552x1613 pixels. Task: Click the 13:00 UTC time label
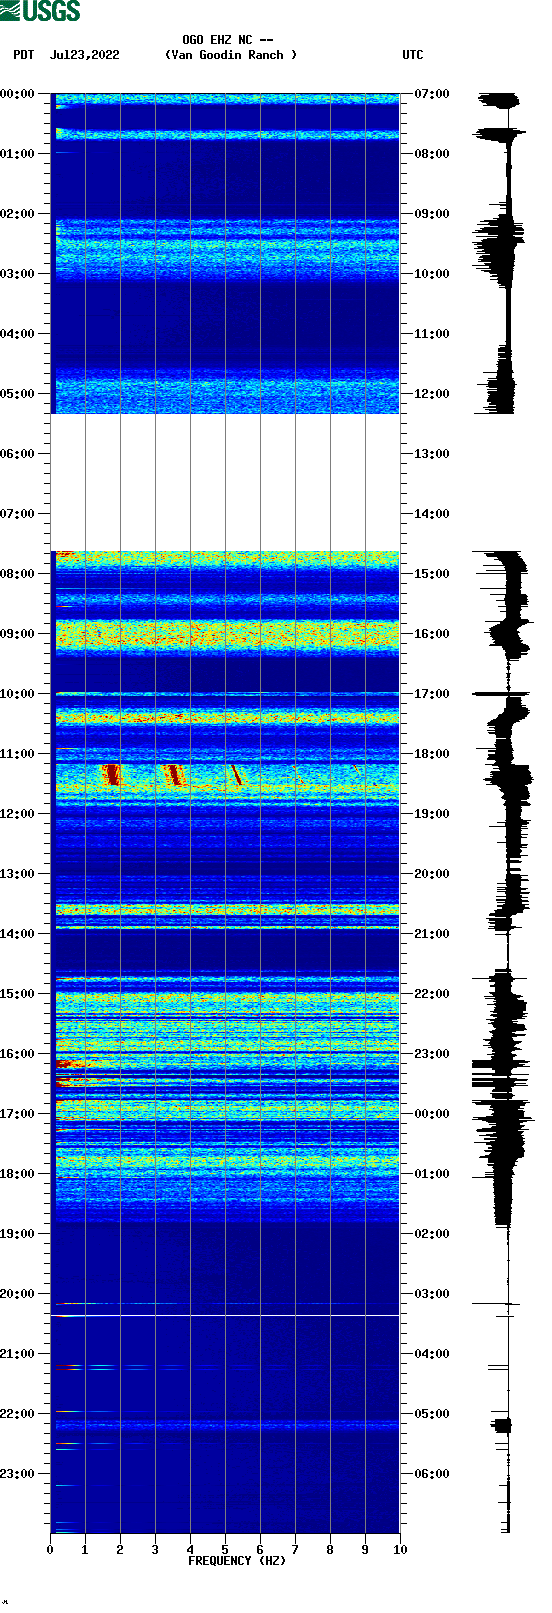coord(432,454)
